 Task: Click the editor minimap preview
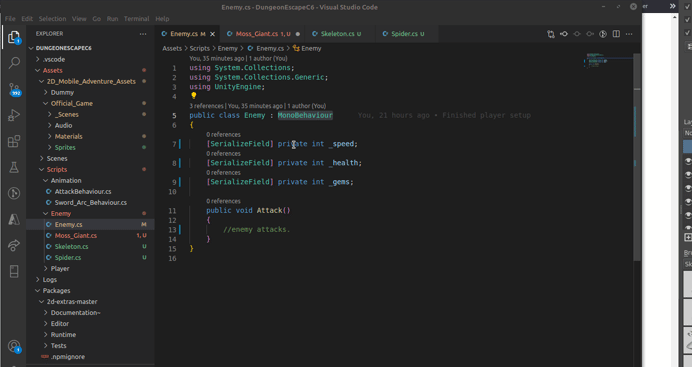(597, 60)
